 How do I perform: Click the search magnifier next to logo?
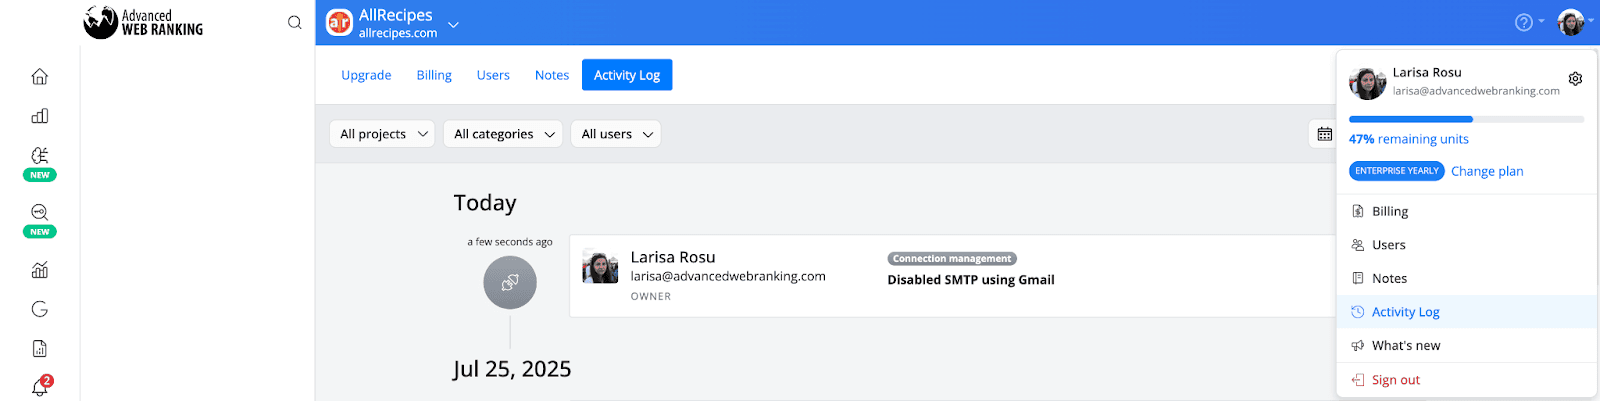point(294,22)
